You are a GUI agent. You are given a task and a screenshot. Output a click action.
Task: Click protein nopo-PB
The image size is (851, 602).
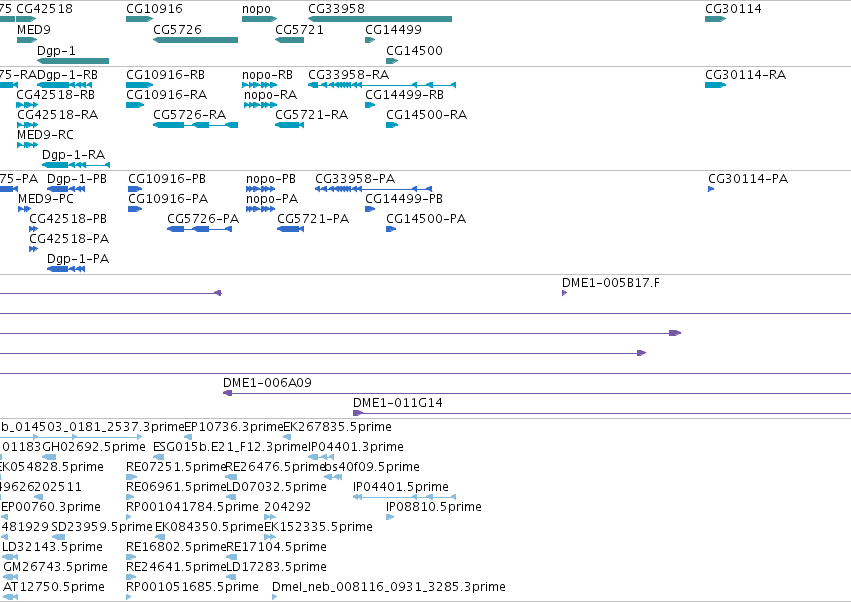click(x=261, y=189)
